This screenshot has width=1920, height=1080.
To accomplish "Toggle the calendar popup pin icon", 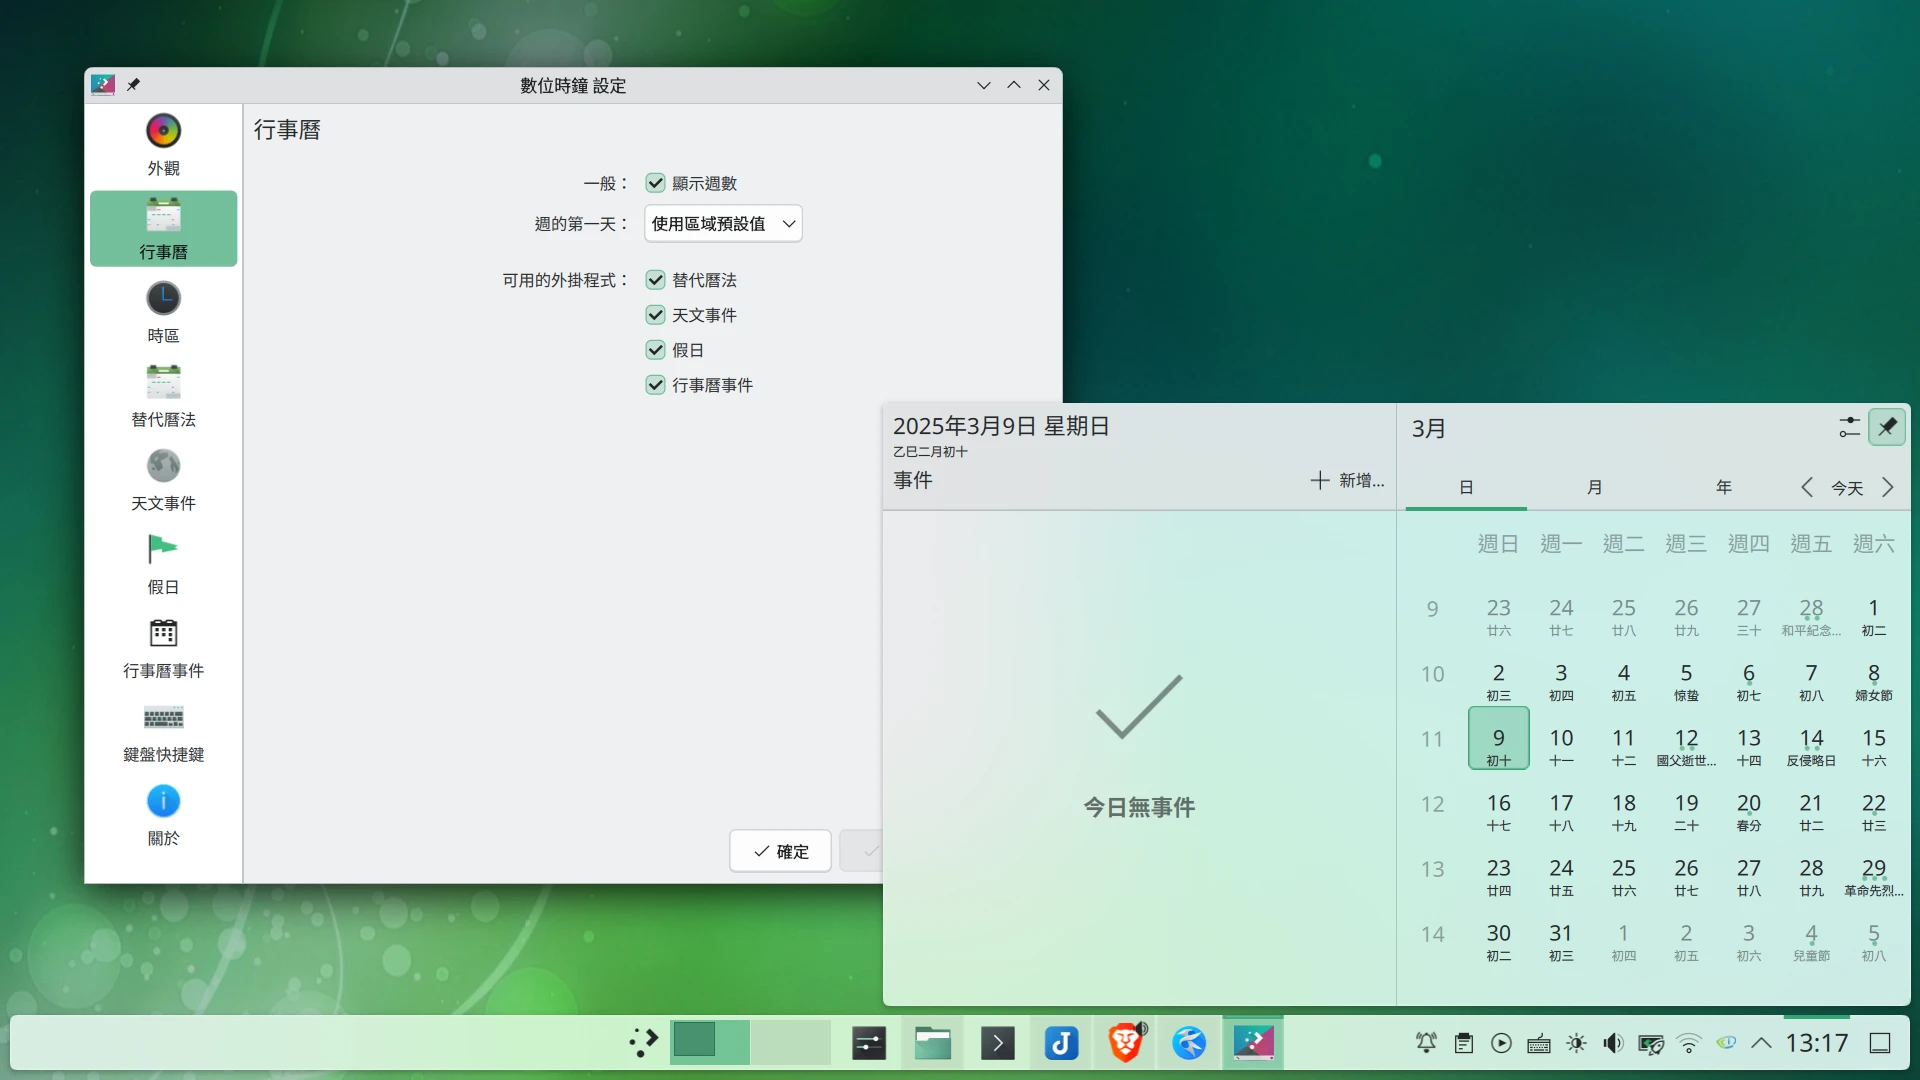I will (1887, 427).
